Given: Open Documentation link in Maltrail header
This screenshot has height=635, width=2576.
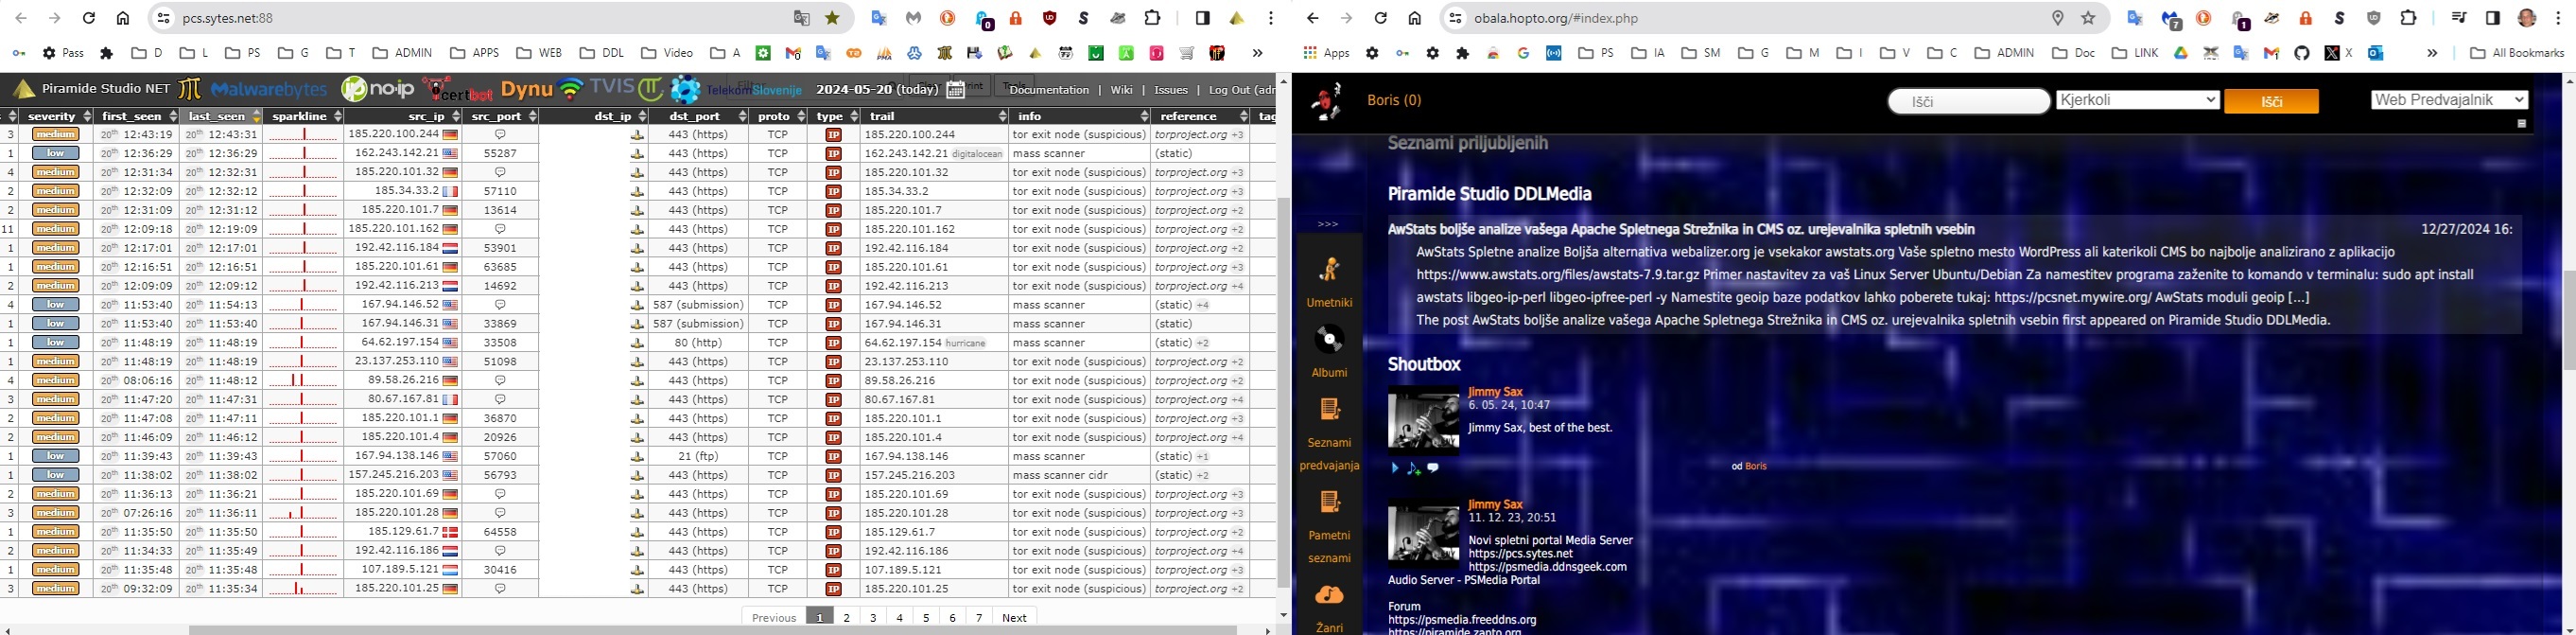Looking at the screenshot, I should pyautogui.click(x=1049, y=90).
